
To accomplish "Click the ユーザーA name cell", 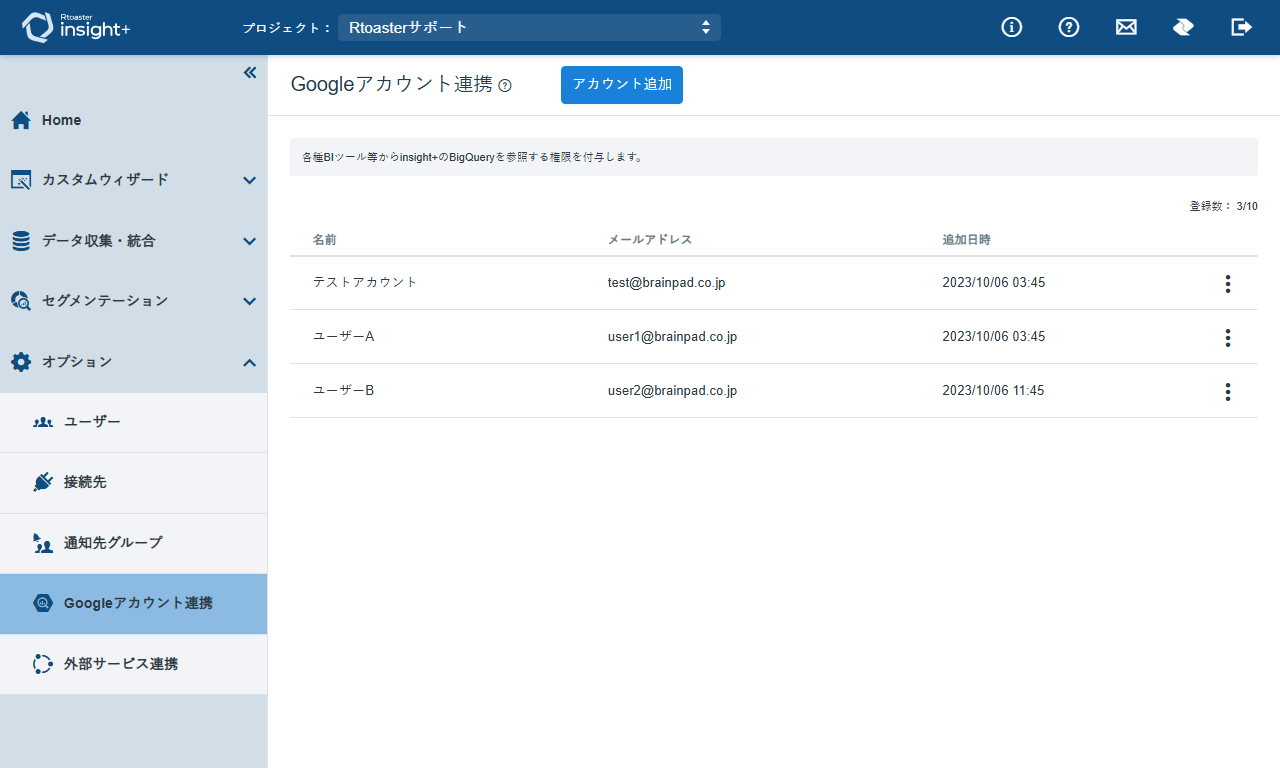I will [x=343, y=336].
